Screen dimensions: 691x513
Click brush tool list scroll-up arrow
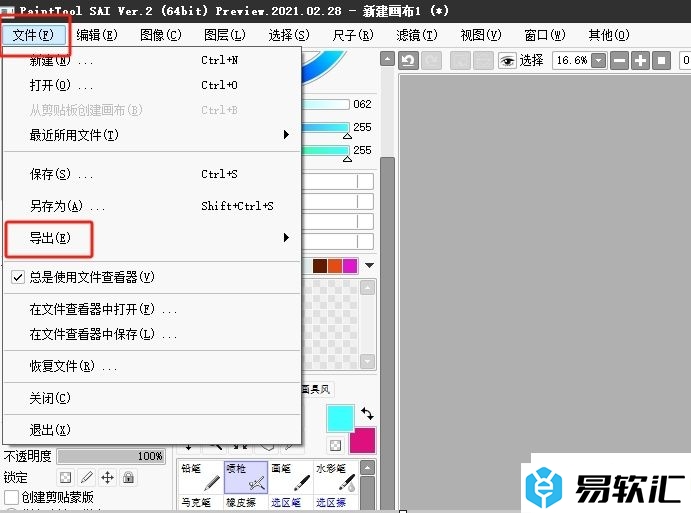click(x=368, y=468)
